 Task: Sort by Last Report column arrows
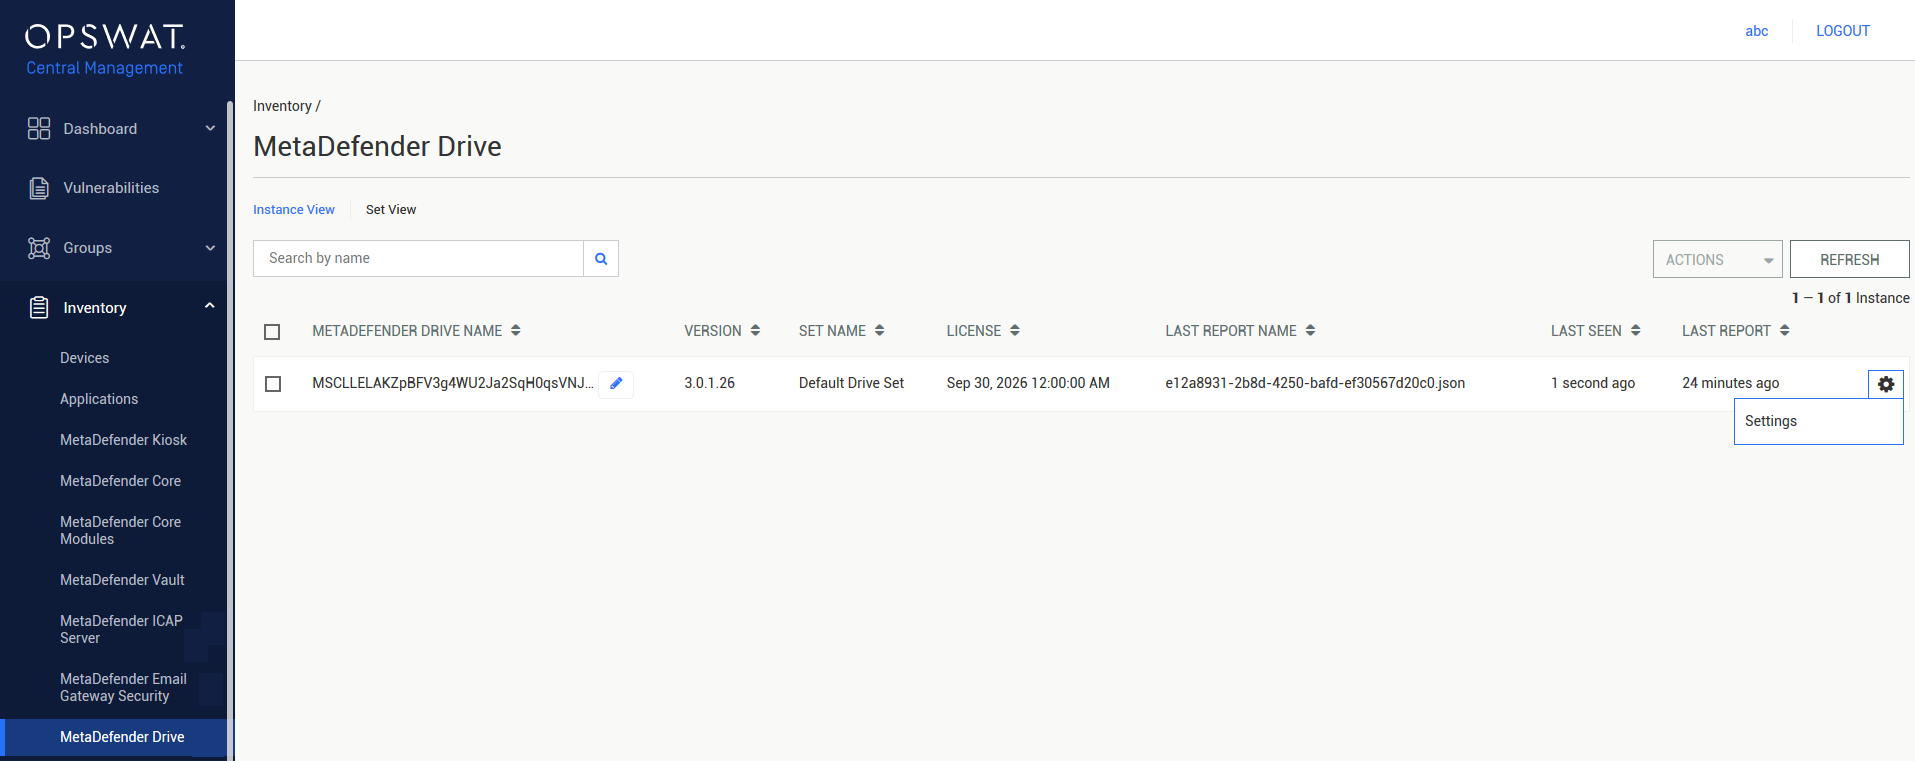click(1785, 331)
